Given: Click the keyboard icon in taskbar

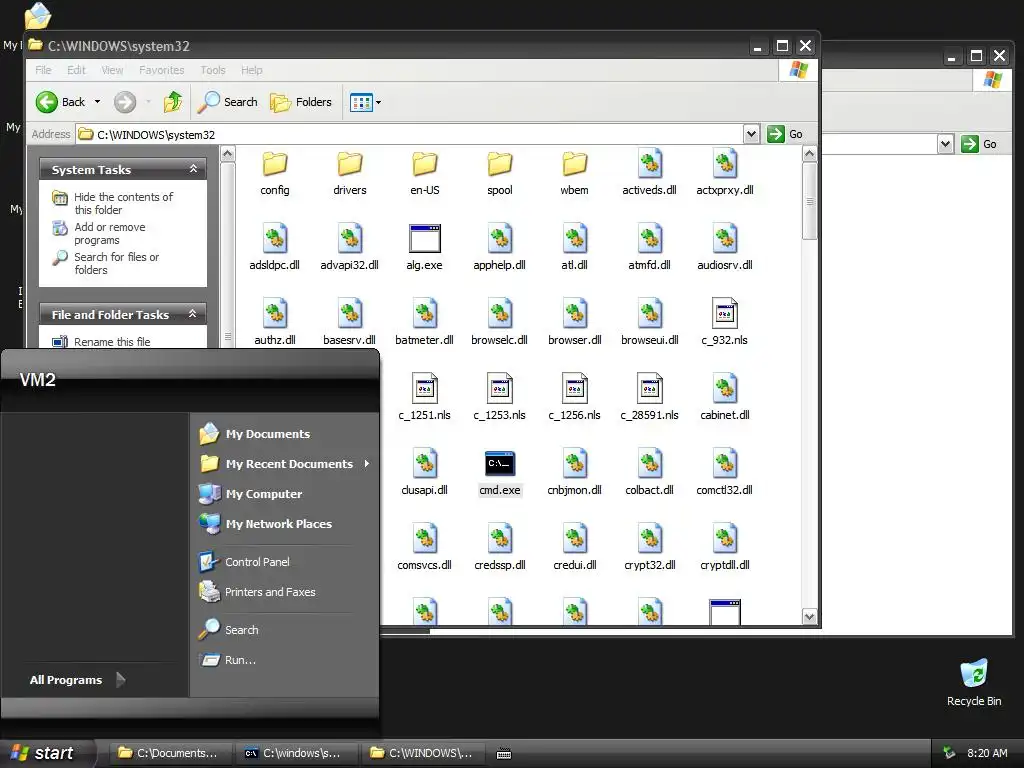Looking at the screenshot, I should tap(504, 754).
